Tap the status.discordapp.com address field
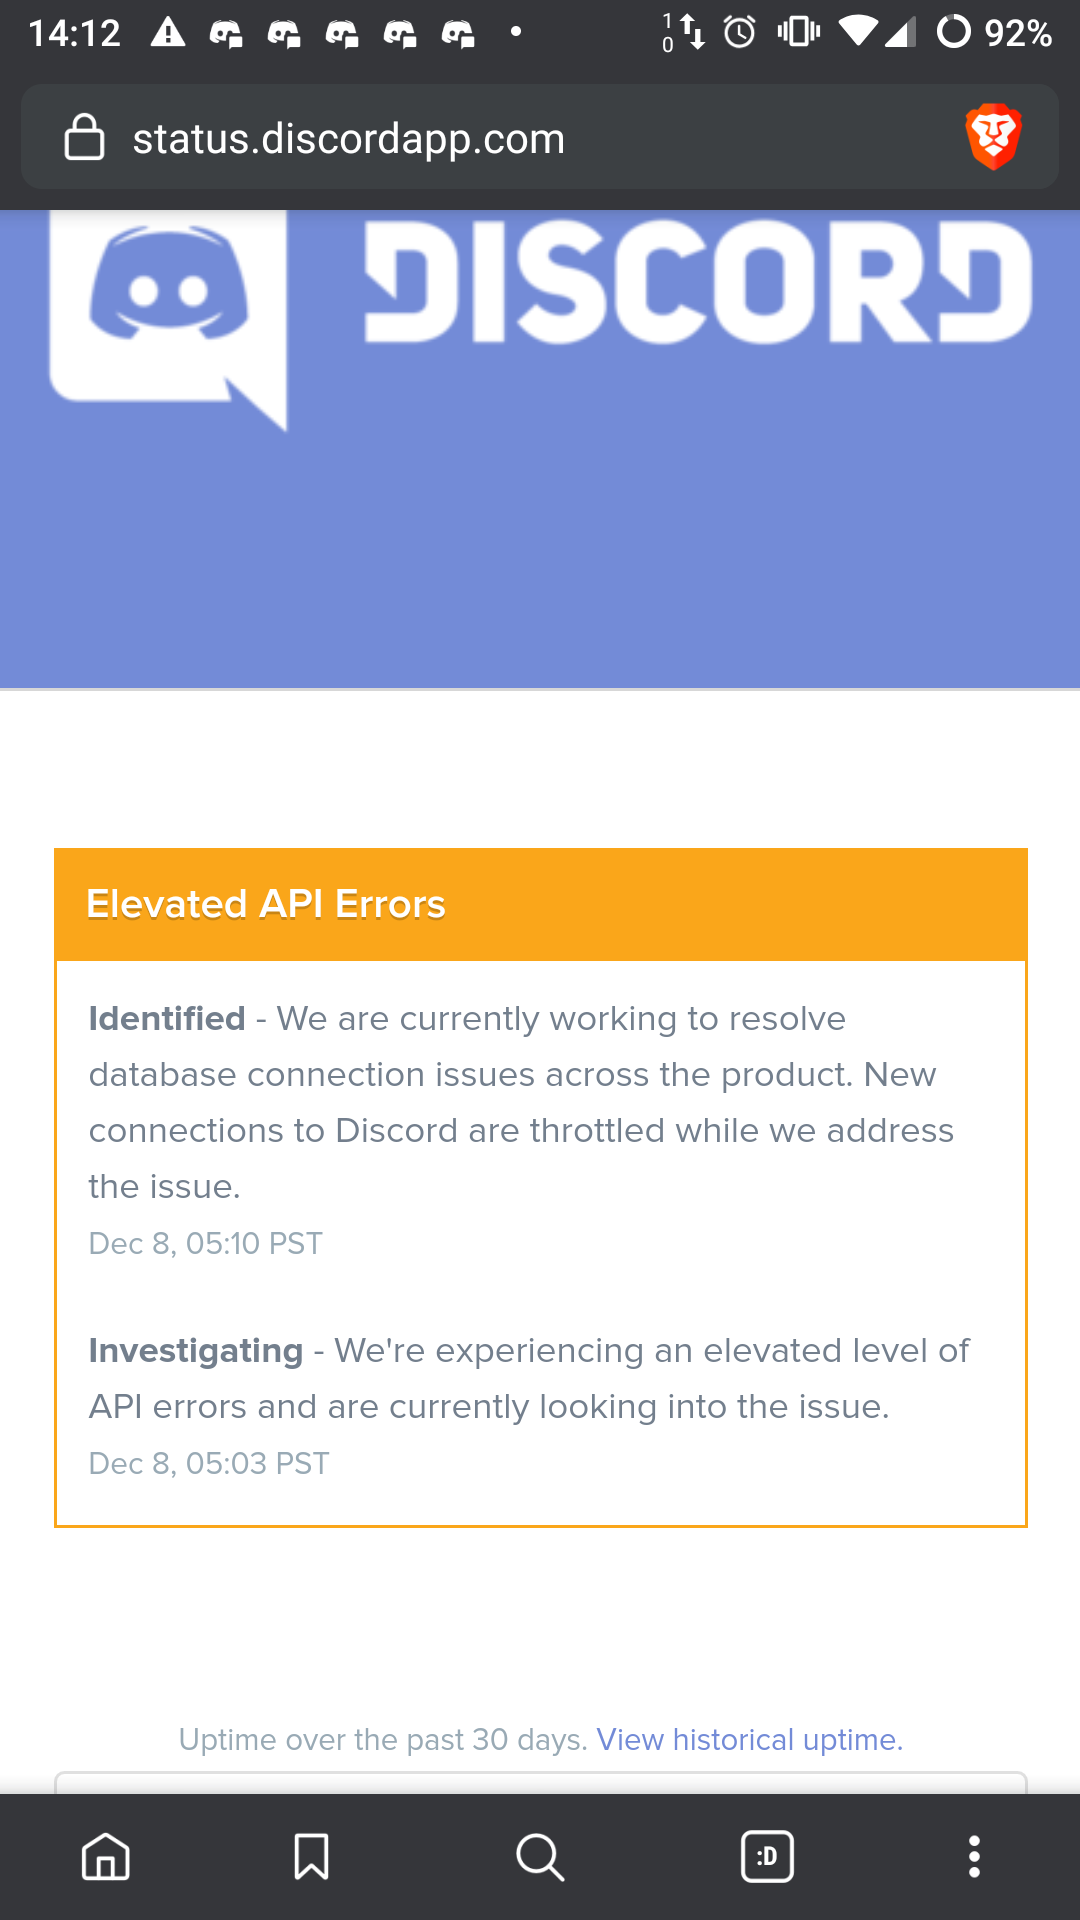1080x1920 pixels. pyautogui.click(x=348, y=139)
